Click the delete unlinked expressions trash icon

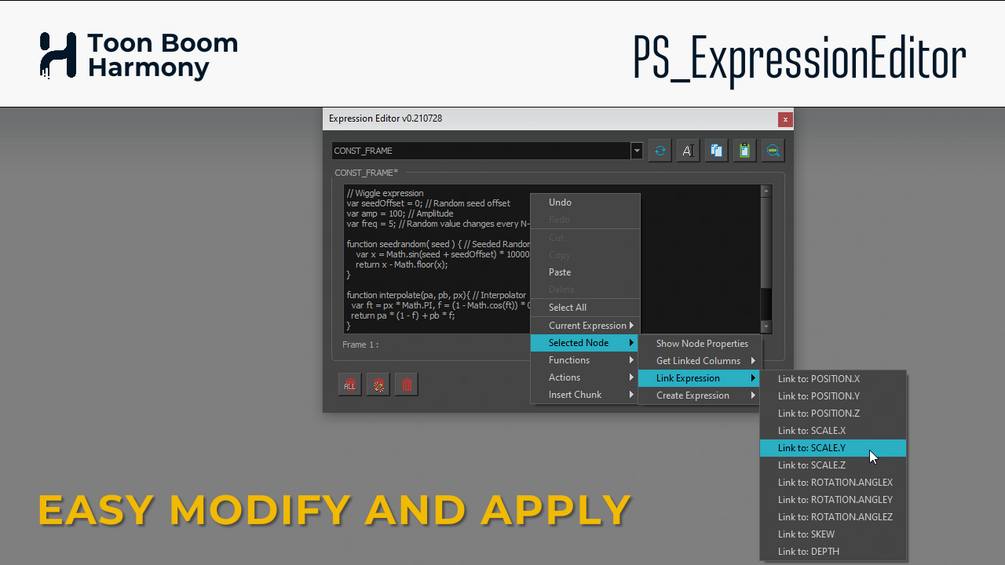[378, 384]
